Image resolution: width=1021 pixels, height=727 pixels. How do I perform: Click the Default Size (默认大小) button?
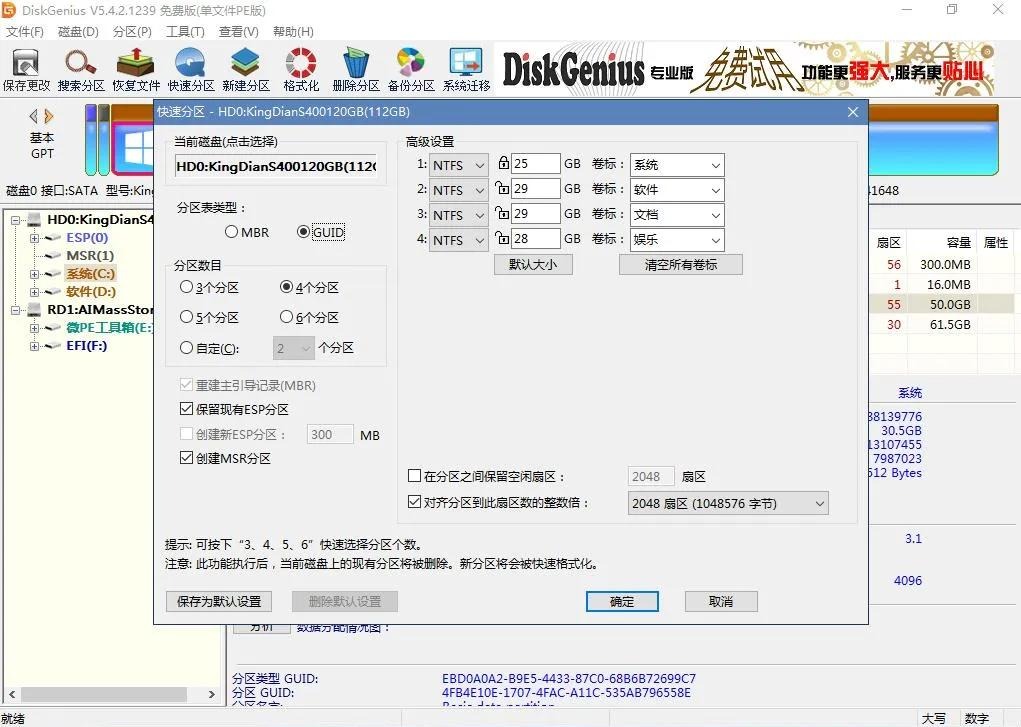tap(533, 264)
